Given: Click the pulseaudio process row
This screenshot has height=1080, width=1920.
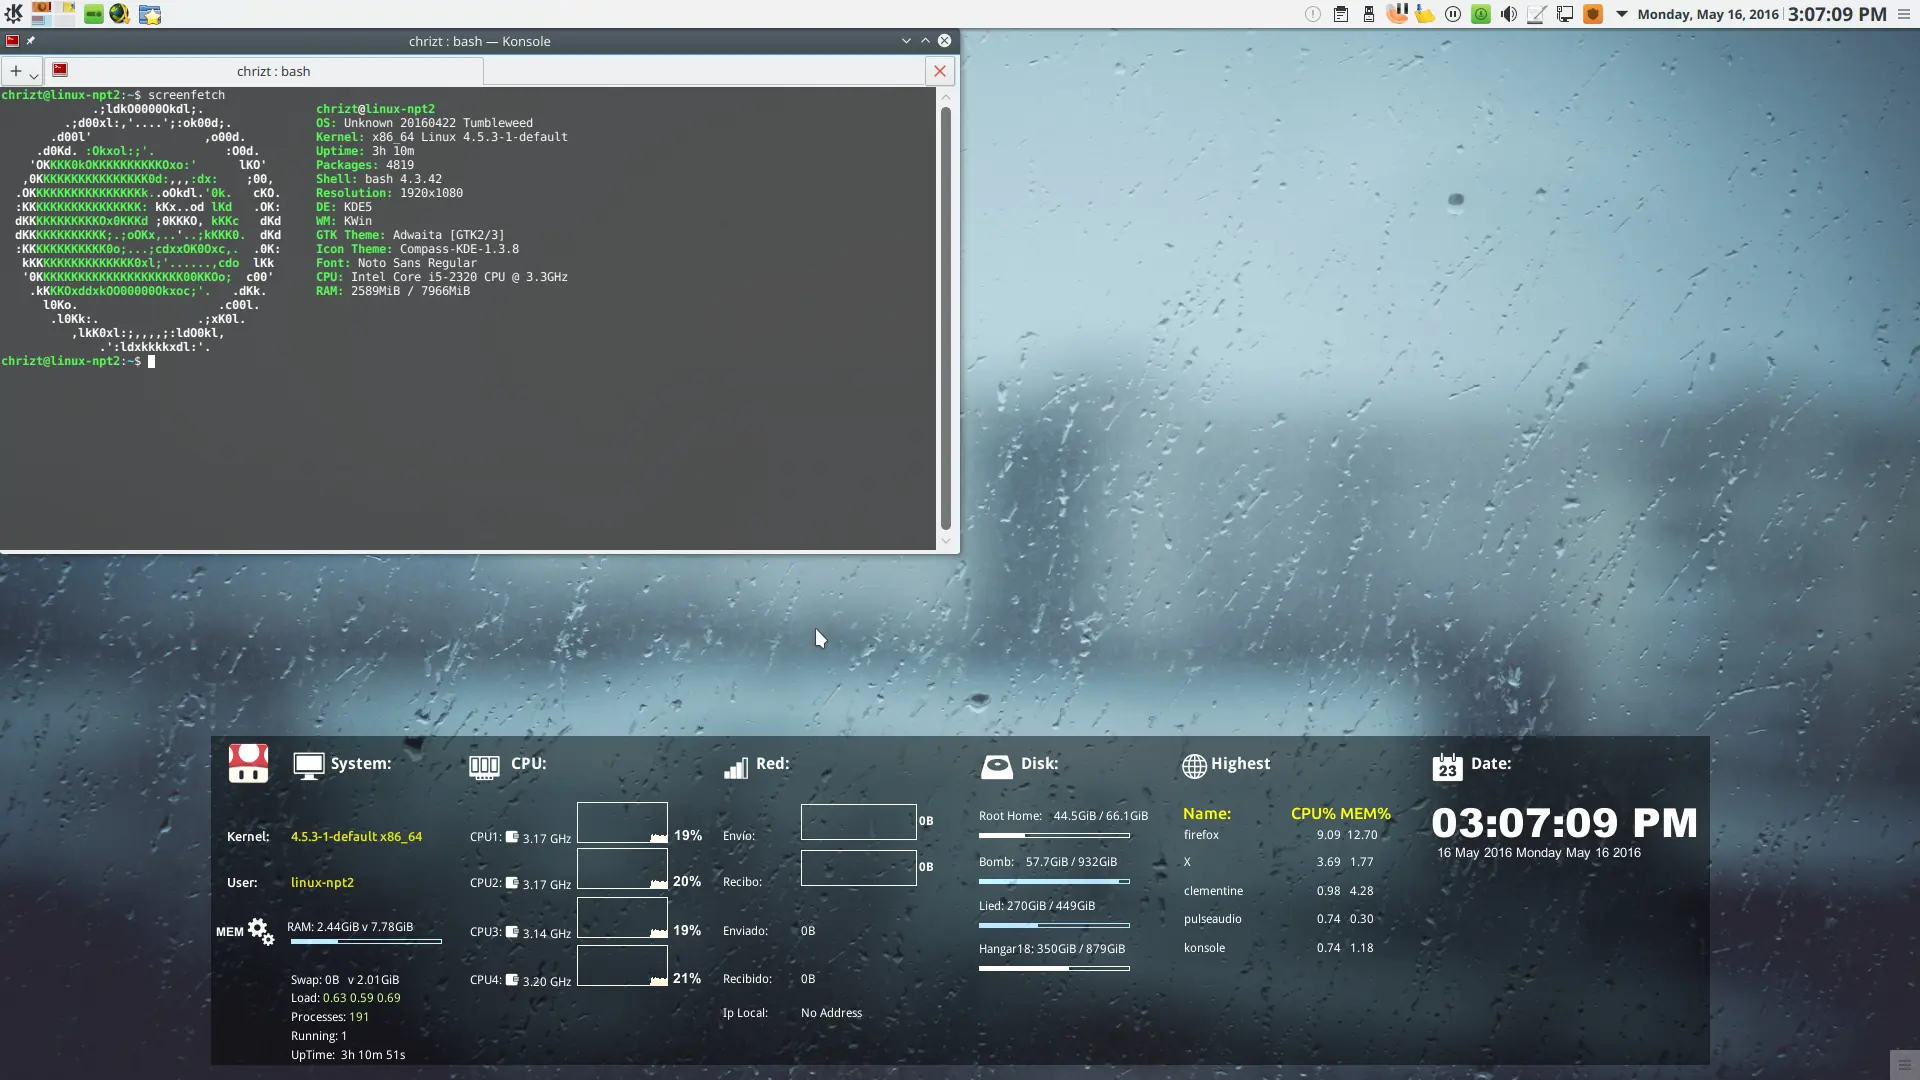Looking at the screenshot, I should click(1280, 918).
